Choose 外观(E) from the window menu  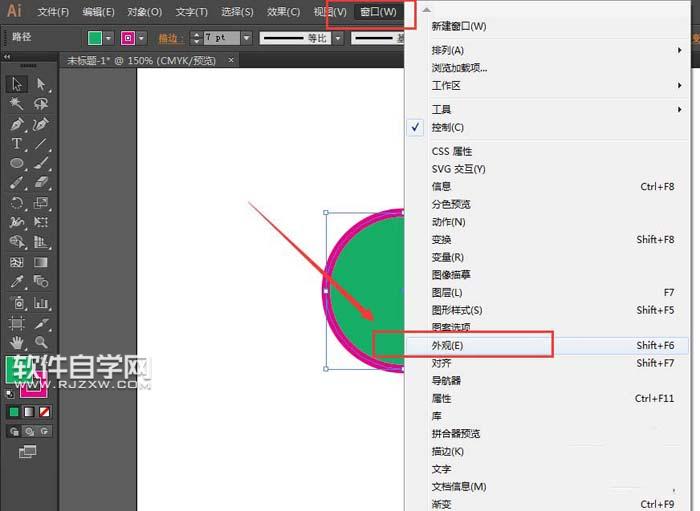547,345
